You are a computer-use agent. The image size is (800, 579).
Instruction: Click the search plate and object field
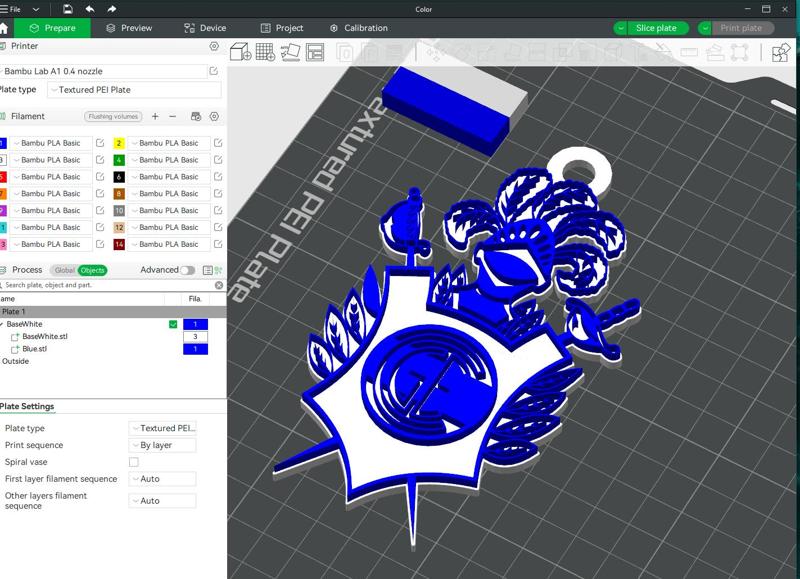click(x=100, y=285)
